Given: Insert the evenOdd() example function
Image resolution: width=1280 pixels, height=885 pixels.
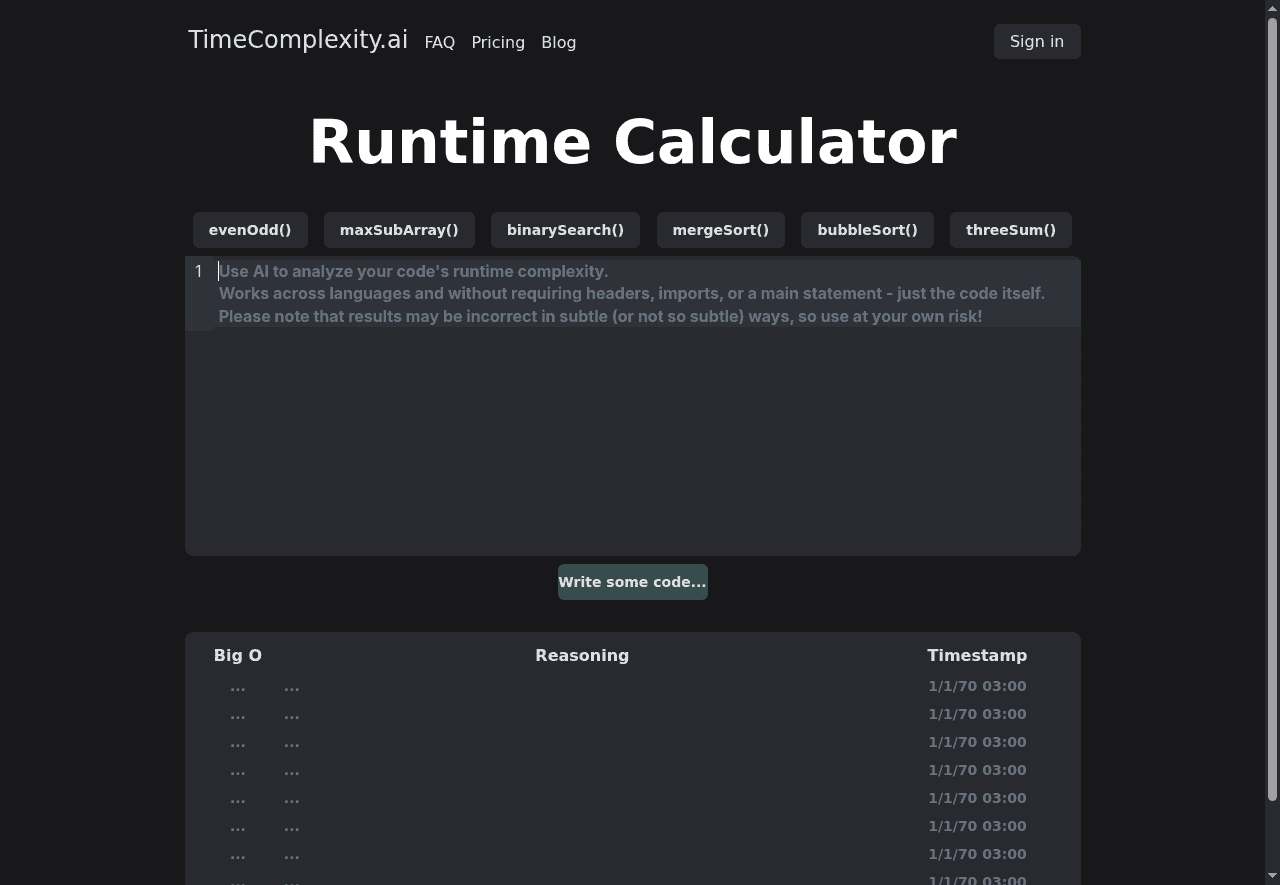Looking at the screenshot, I should (x=250, y=230).
